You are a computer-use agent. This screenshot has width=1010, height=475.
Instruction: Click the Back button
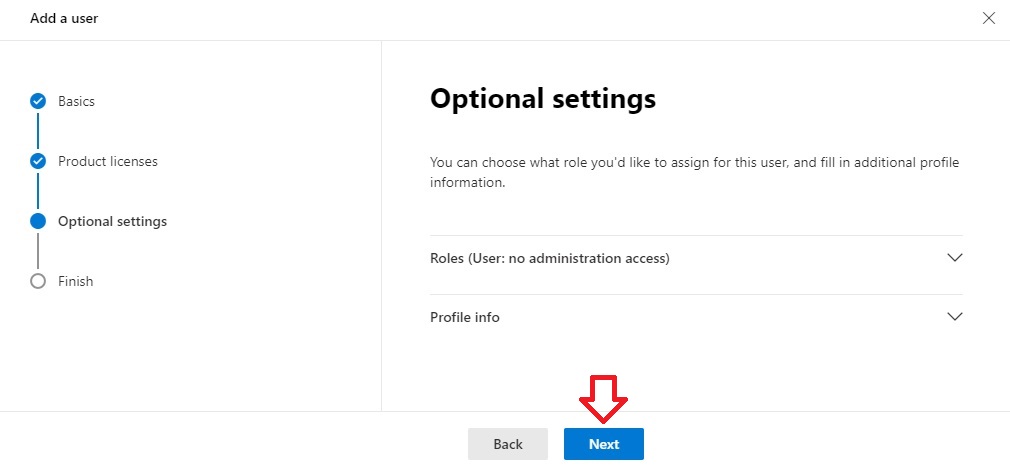pos(508,444)
